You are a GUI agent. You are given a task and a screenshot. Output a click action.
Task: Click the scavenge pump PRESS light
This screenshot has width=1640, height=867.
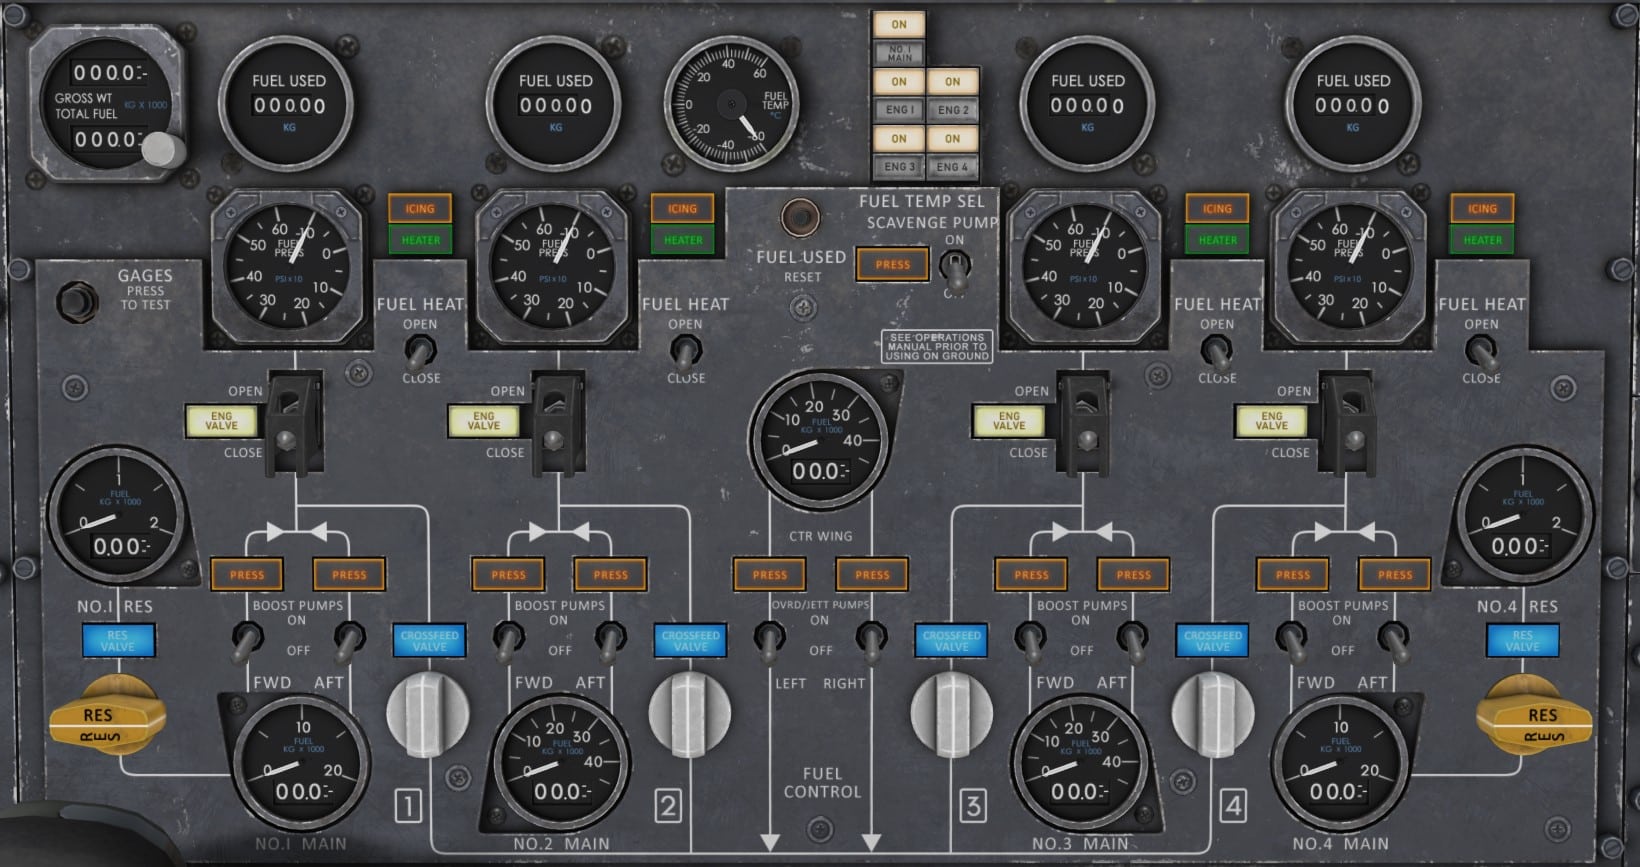(892, 265)
